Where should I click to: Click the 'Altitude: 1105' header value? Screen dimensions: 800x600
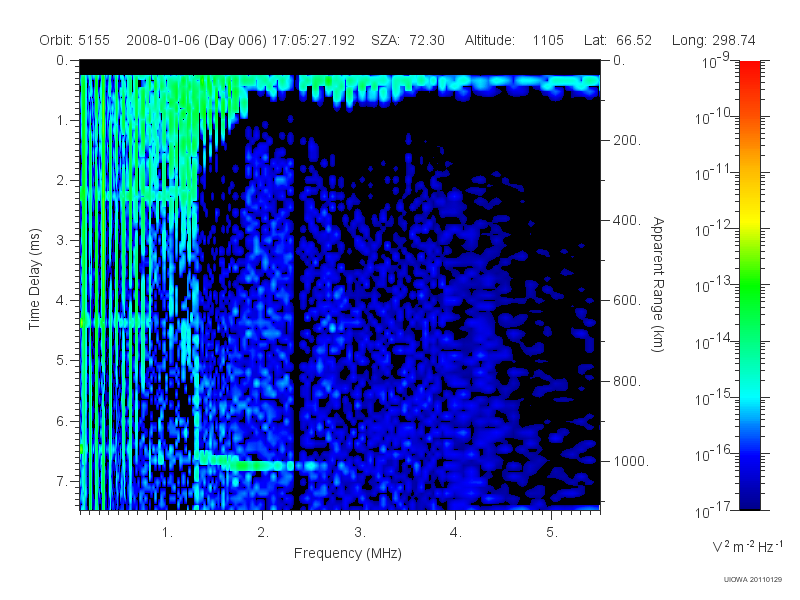click(x=514, y=40)
